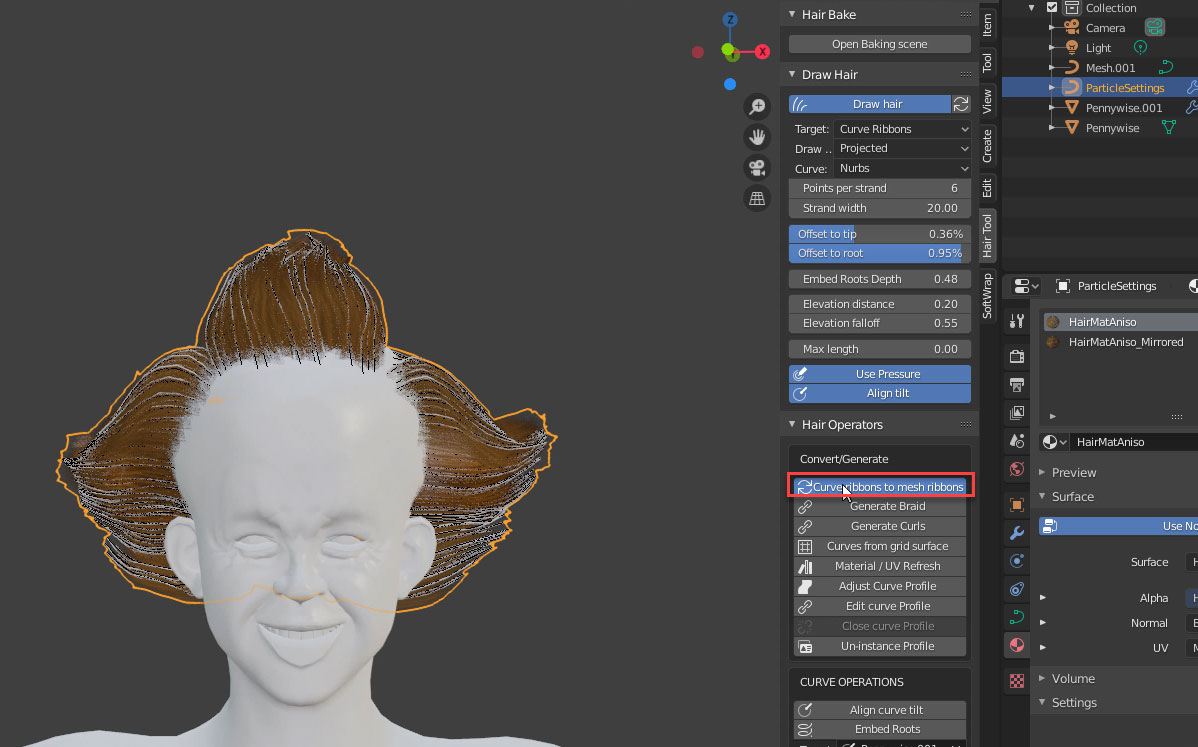Viewport: 1198px width, 747px height.
Task: Open the View Layer properties tab icon
Action: tap(1017, 412)
